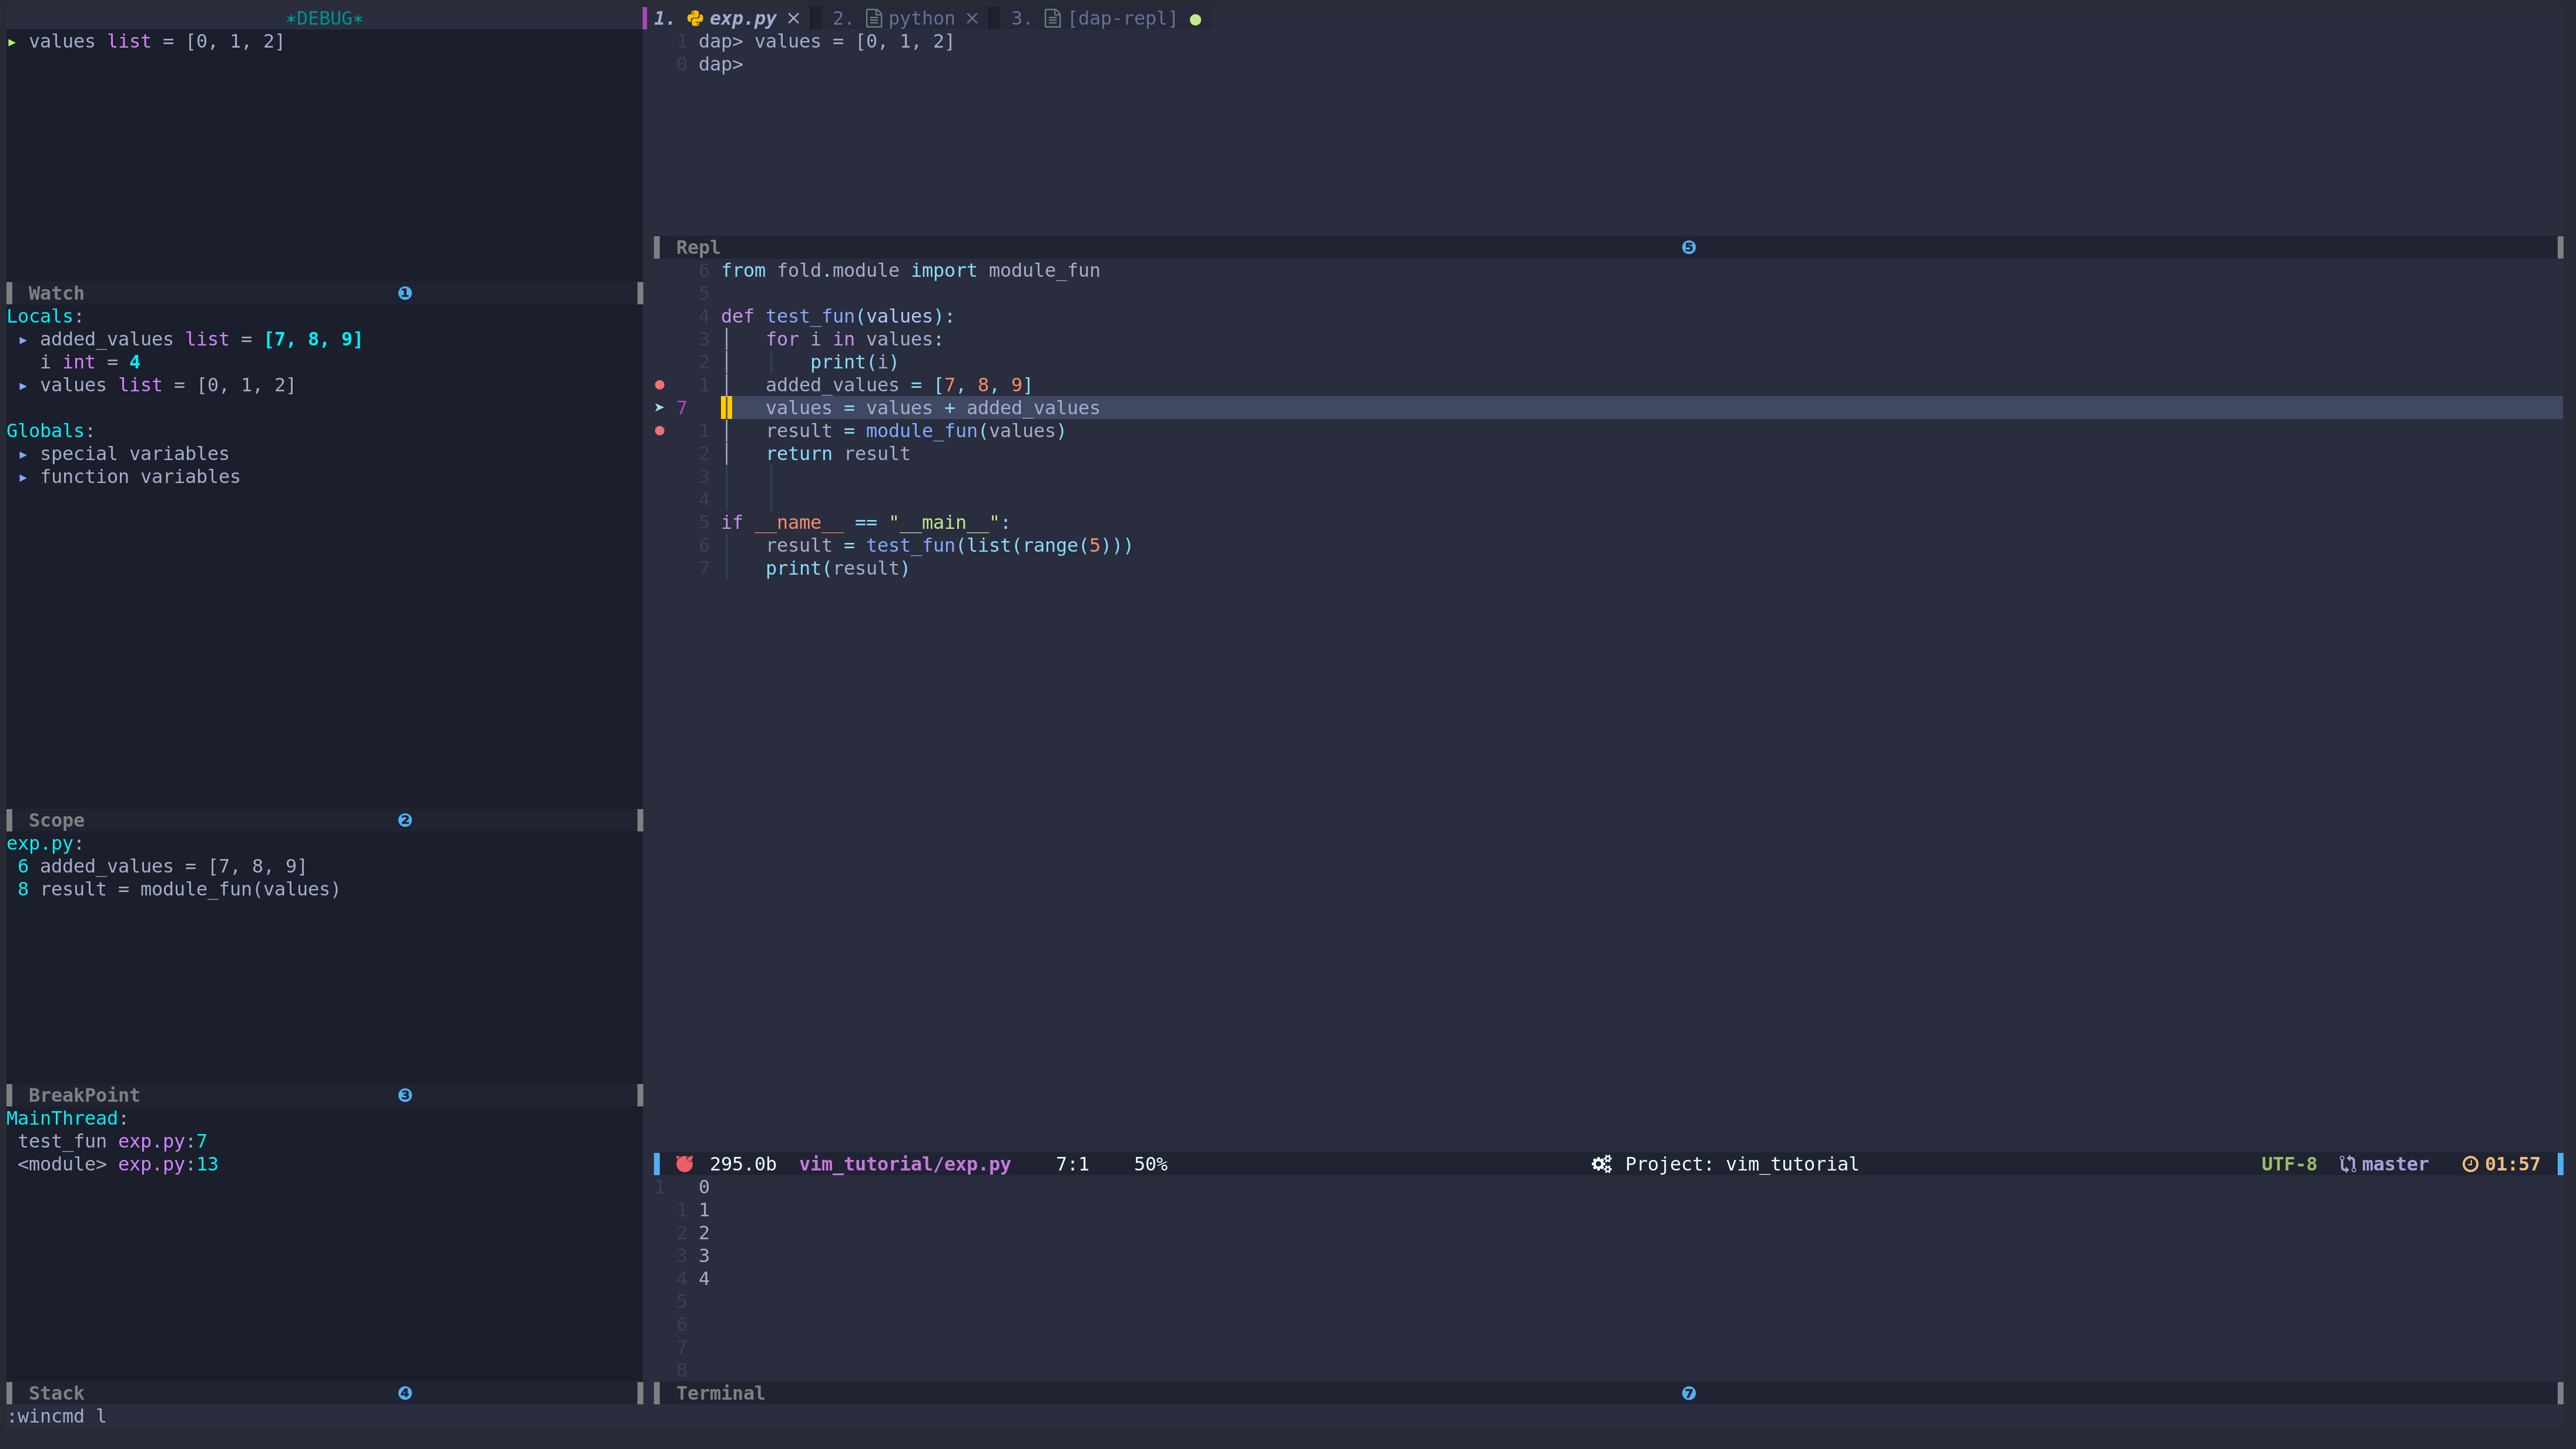This screenshot has height=1449, width=2576.
Task: Click the Scope panel number 2 badge
Action: point(405,820)
